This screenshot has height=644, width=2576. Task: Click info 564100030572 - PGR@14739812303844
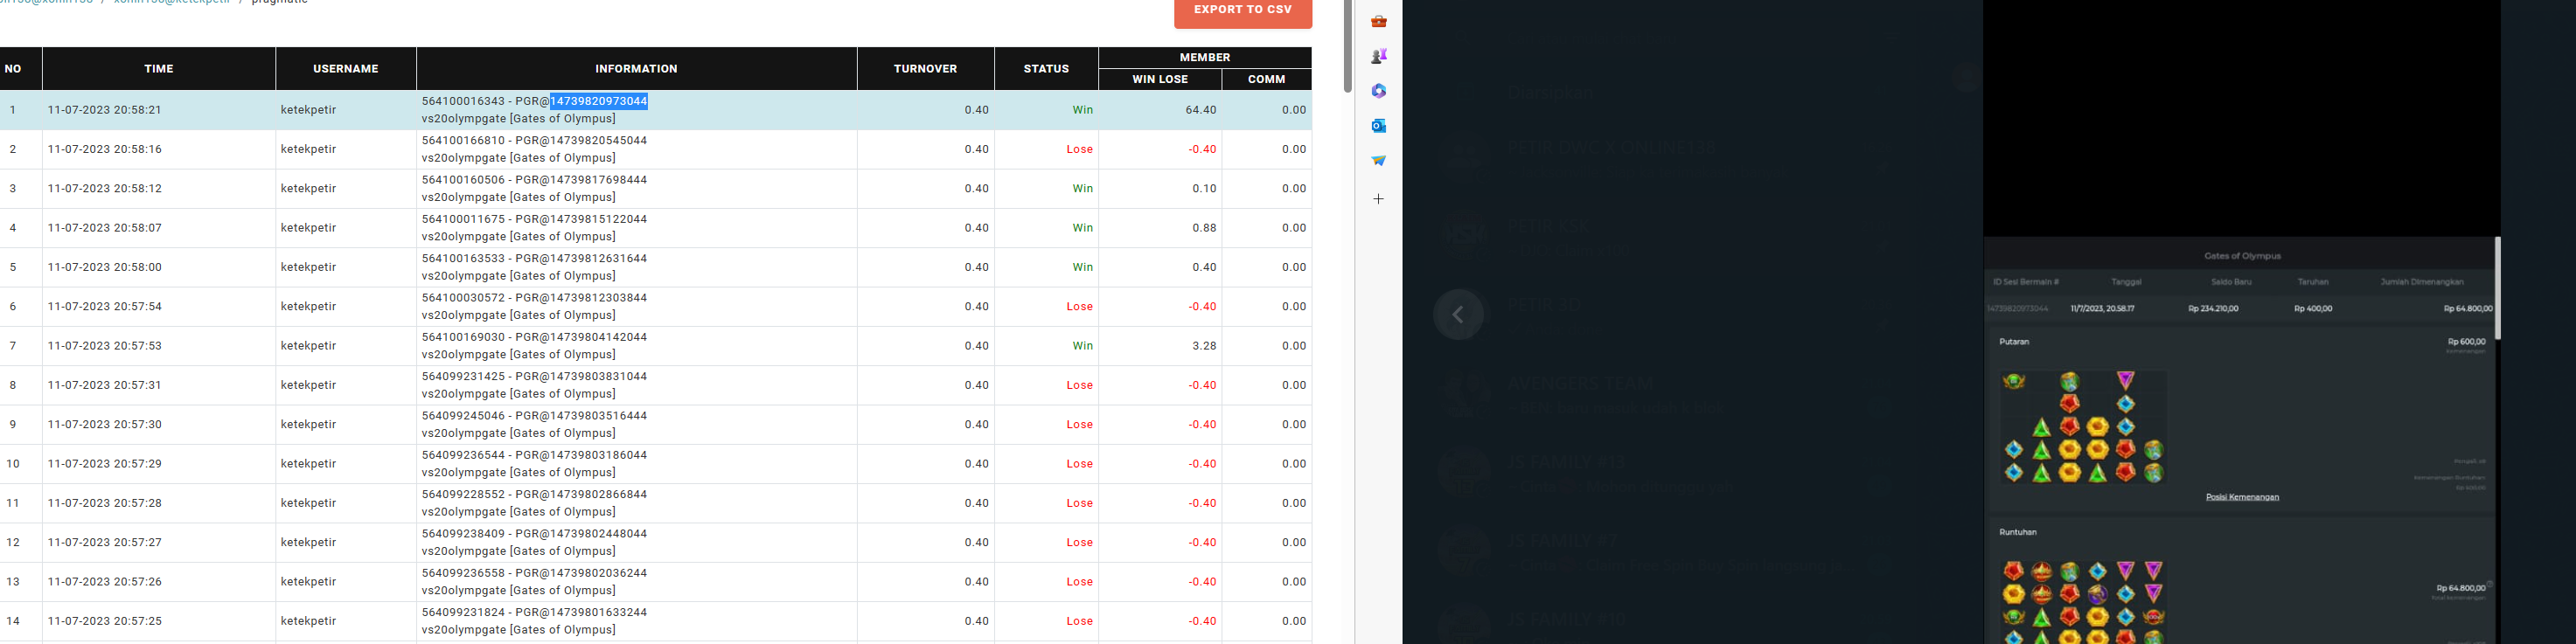(534, 298)
